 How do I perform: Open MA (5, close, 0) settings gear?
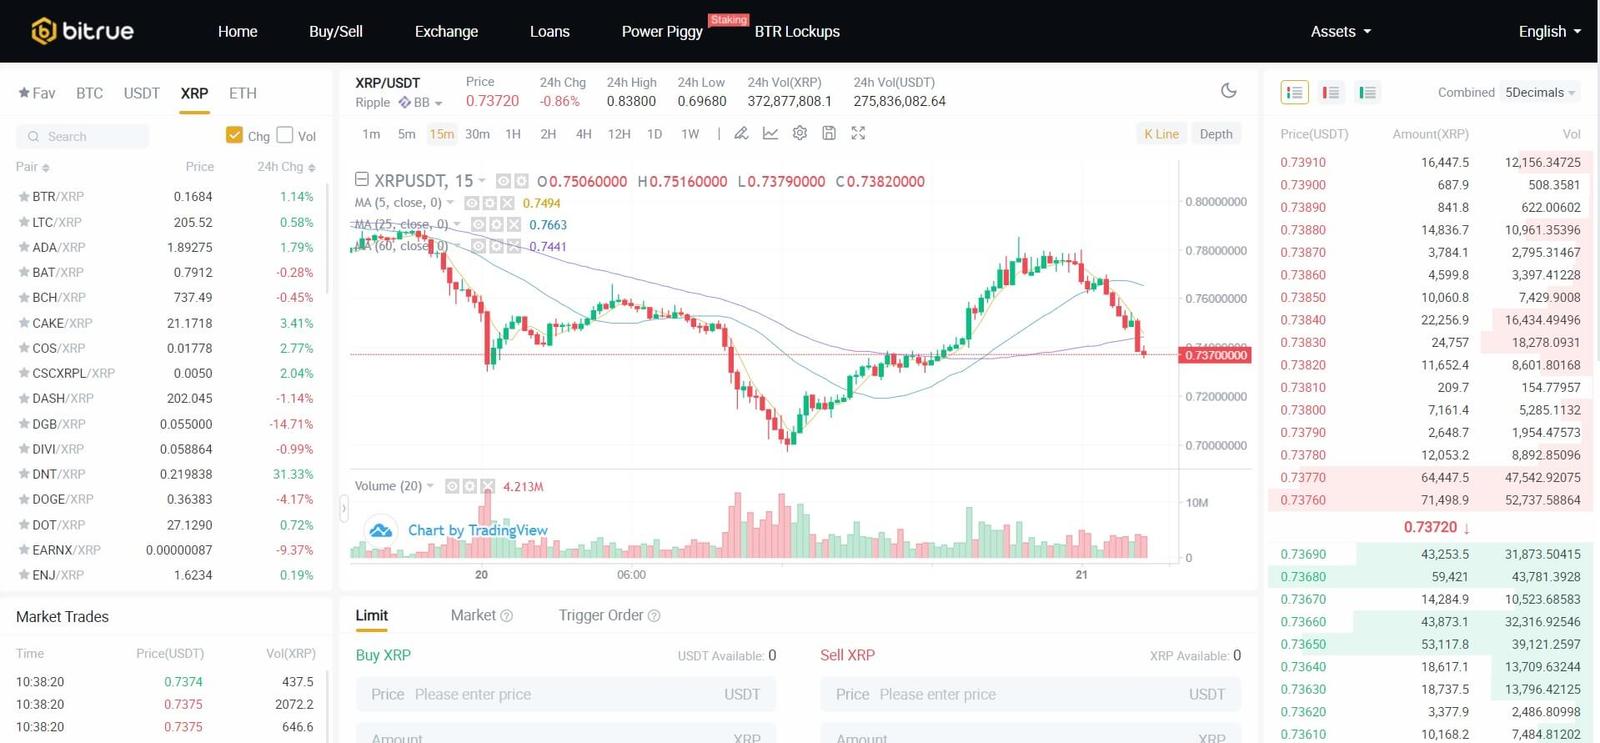pyautogui.click(x=490, y=203)
